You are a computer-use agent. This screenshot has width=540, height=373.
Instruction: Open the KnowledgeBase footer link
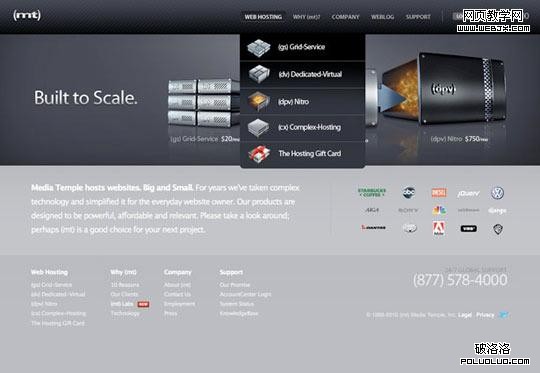click(239, 314)
